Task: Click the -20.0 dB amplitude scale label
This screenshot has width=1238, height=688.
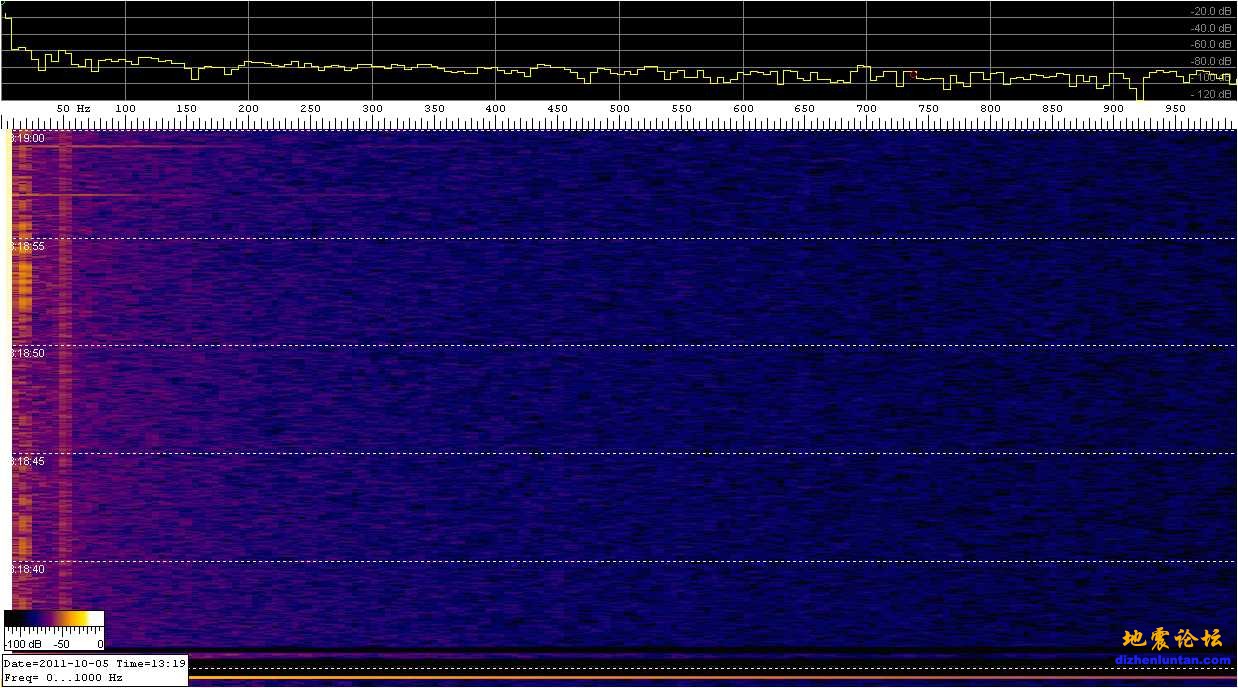Action: [1209, 12]
